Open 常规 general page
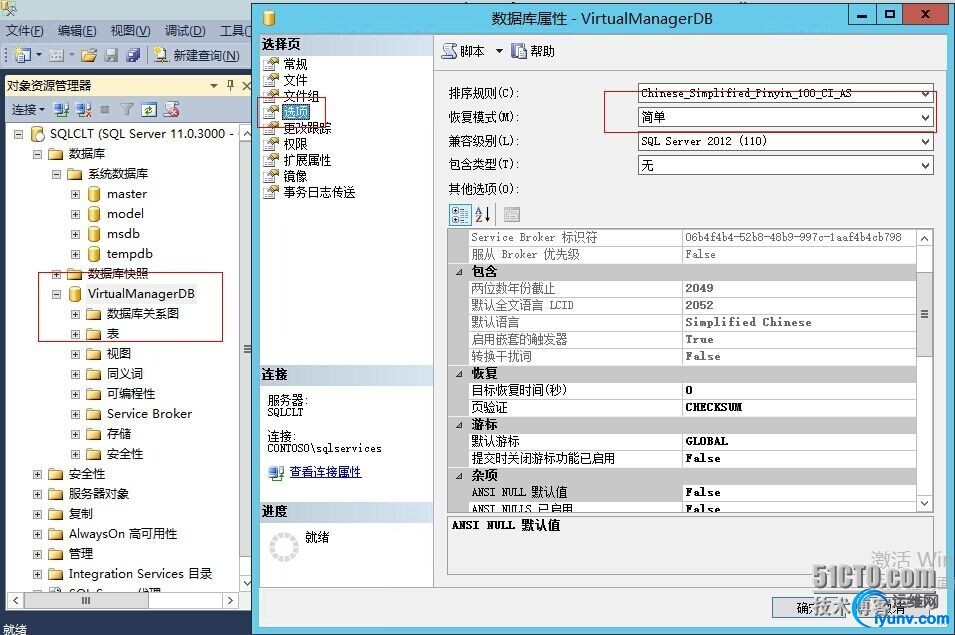 click(295, 64)
